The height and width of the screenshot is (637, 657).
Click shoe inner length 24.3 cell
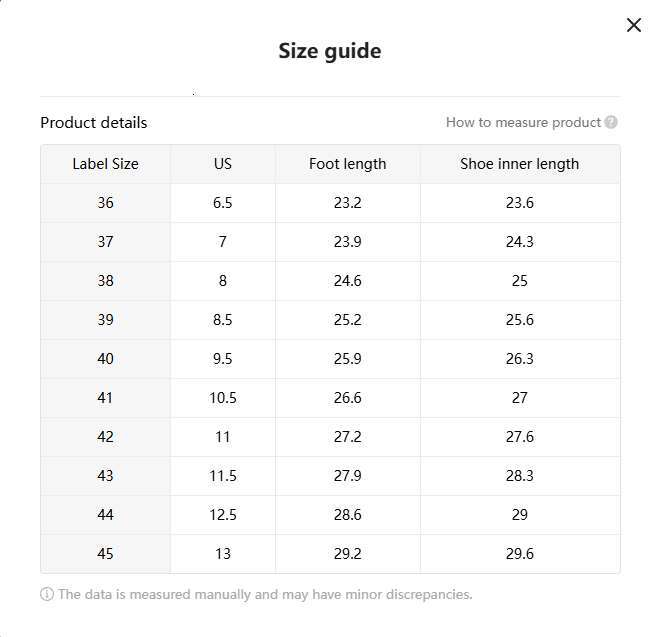pyautogui.click(x=519, y=242)
